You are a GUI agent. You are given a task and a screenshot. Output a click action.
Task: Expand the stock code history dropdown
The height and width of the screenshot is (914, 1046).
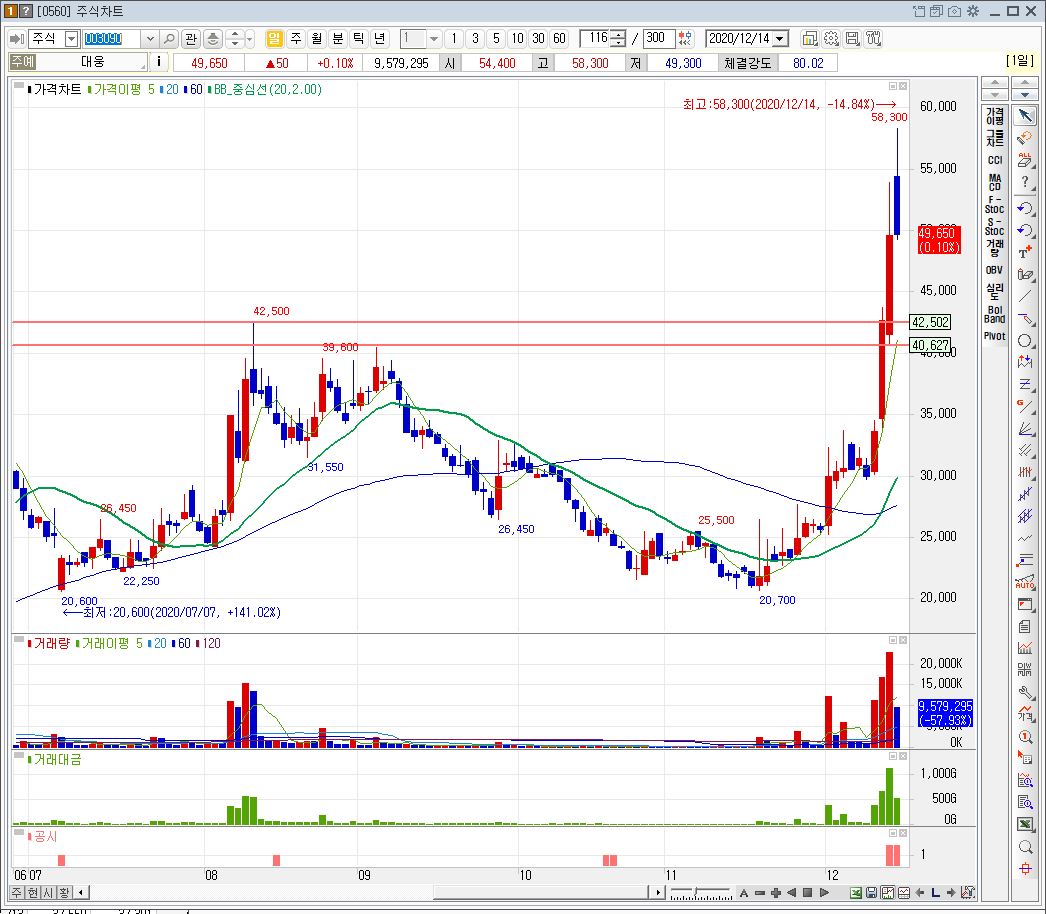coord(150,39)
